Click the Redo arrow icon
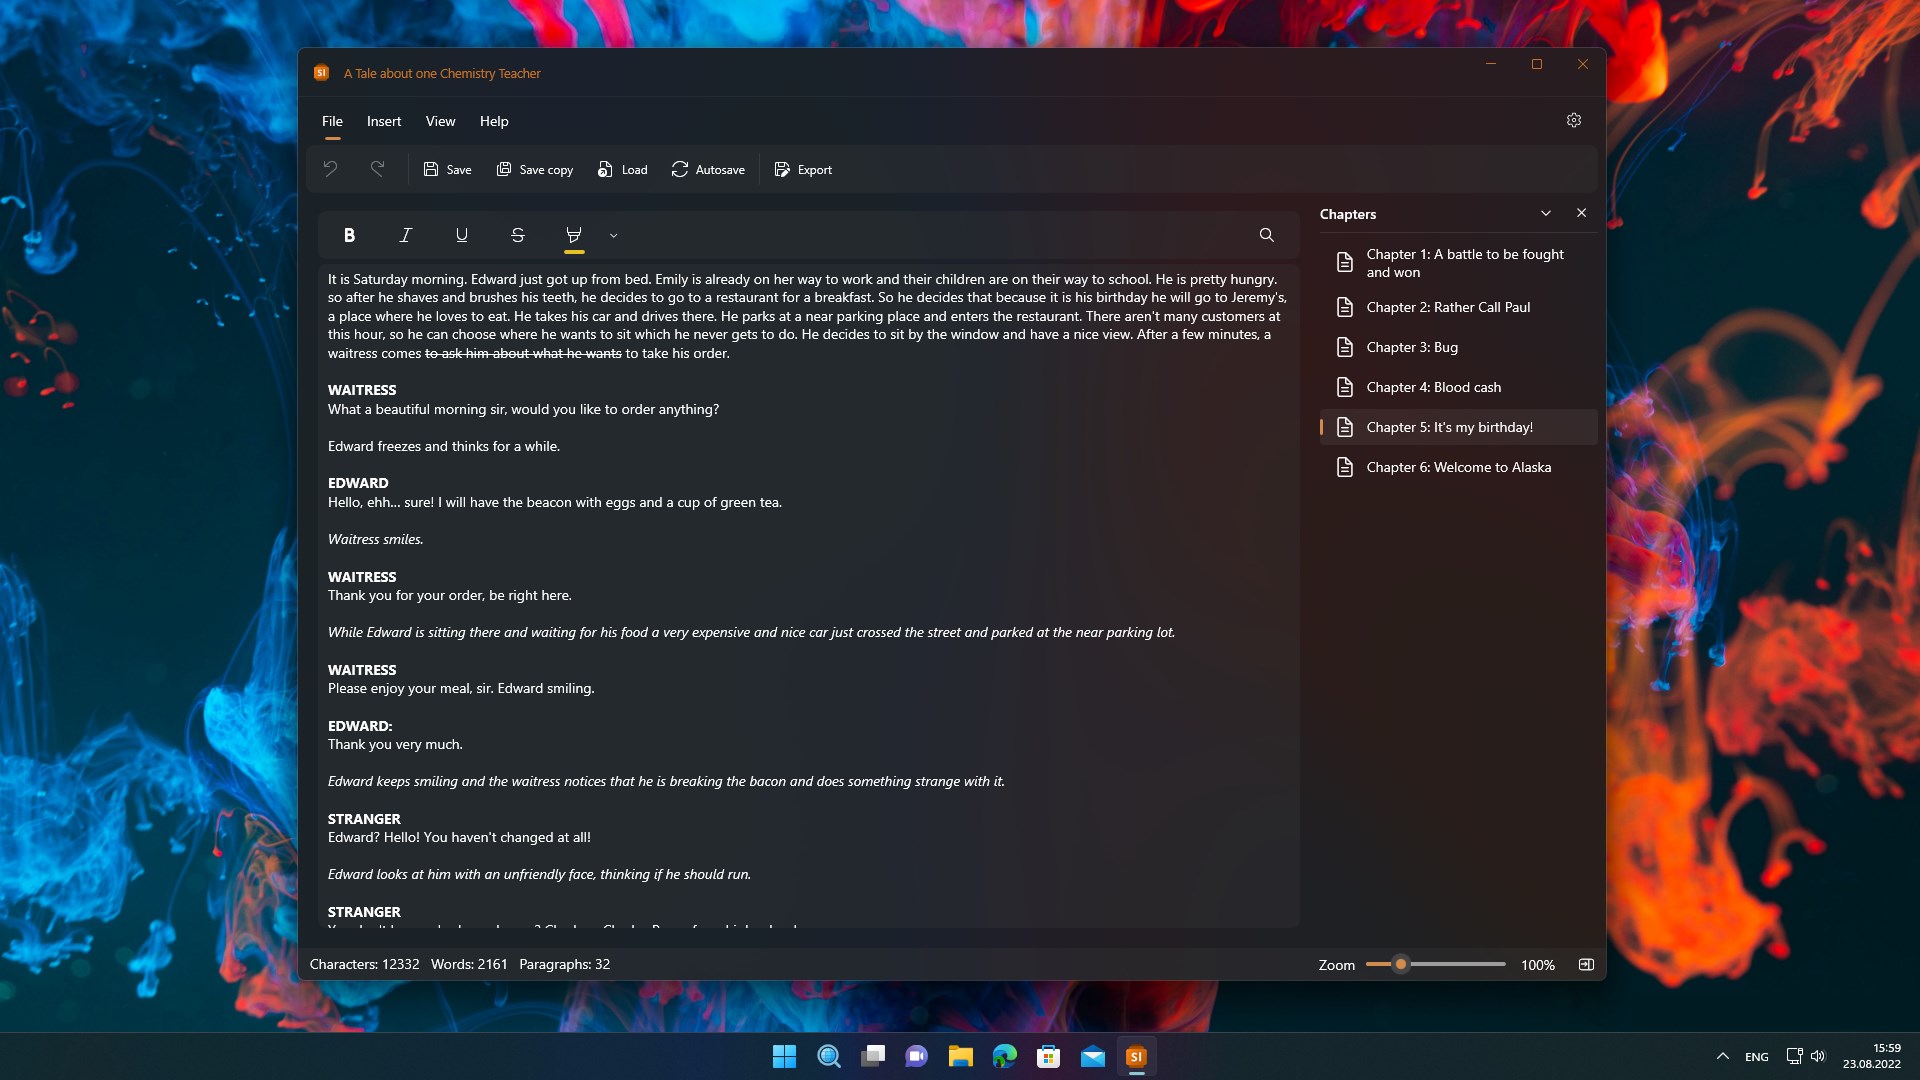This screenshot has height=1080, width=1920. (377, 169)
